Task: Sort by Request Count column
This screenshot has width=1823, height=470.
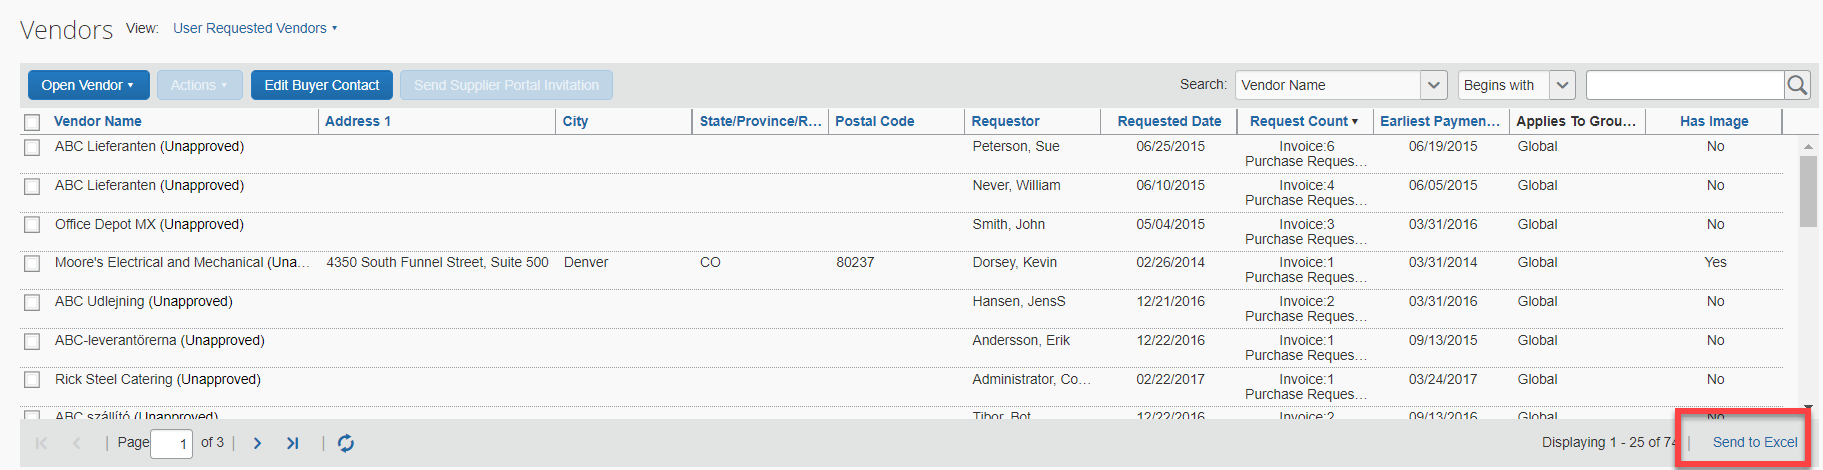Action: coord(1304,121)
